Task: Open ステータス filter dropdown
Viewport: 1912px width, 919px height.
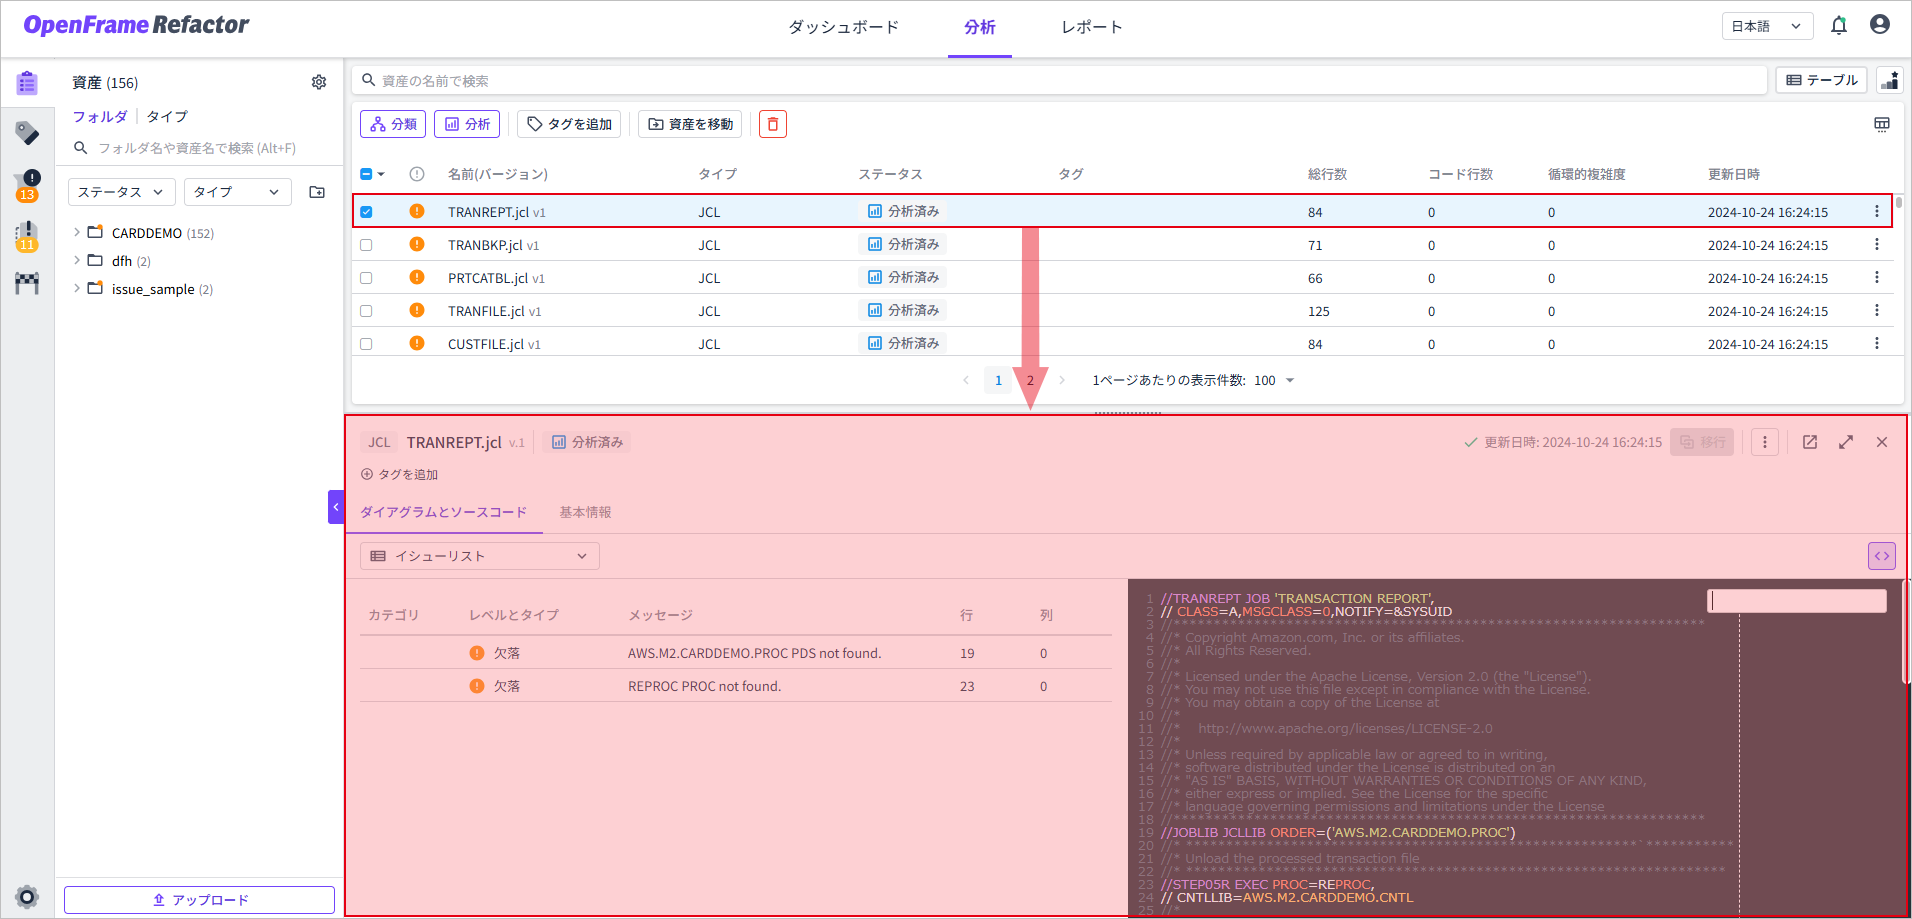Action: pyautogui.click(x=121, y=192)
